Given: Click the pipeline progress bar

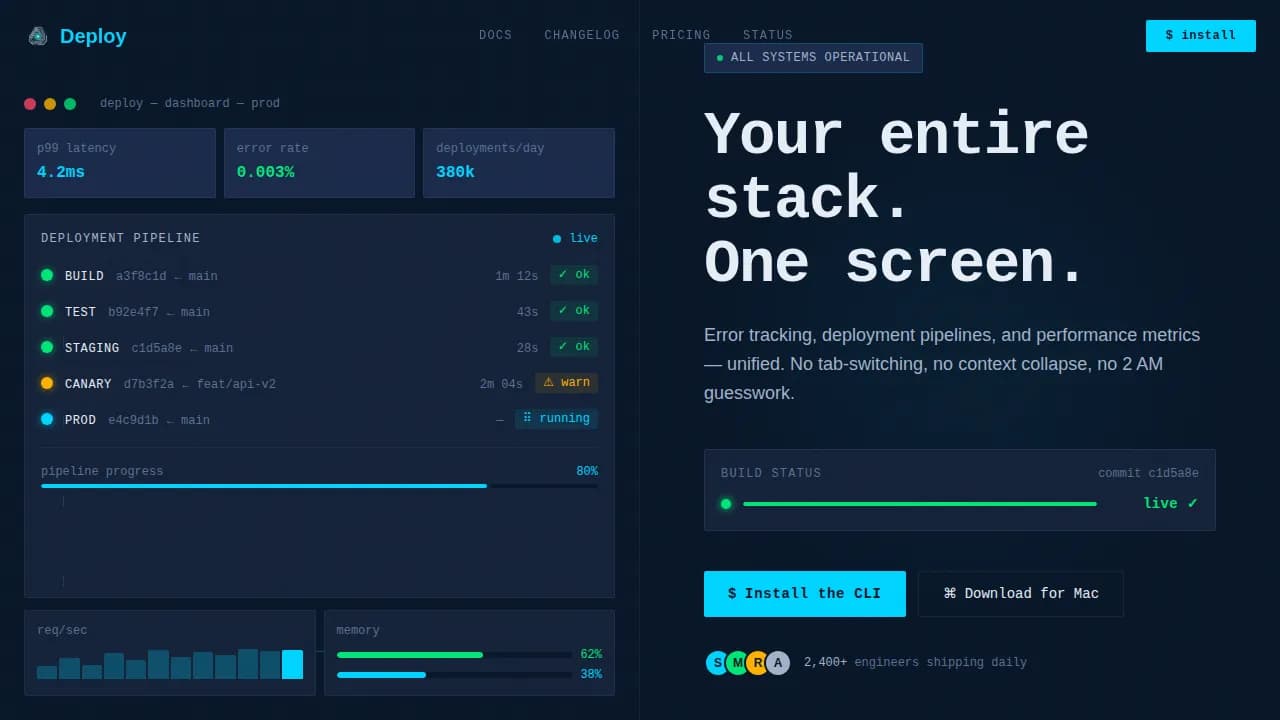Looking at the screenshot, I should coord(319,486).
